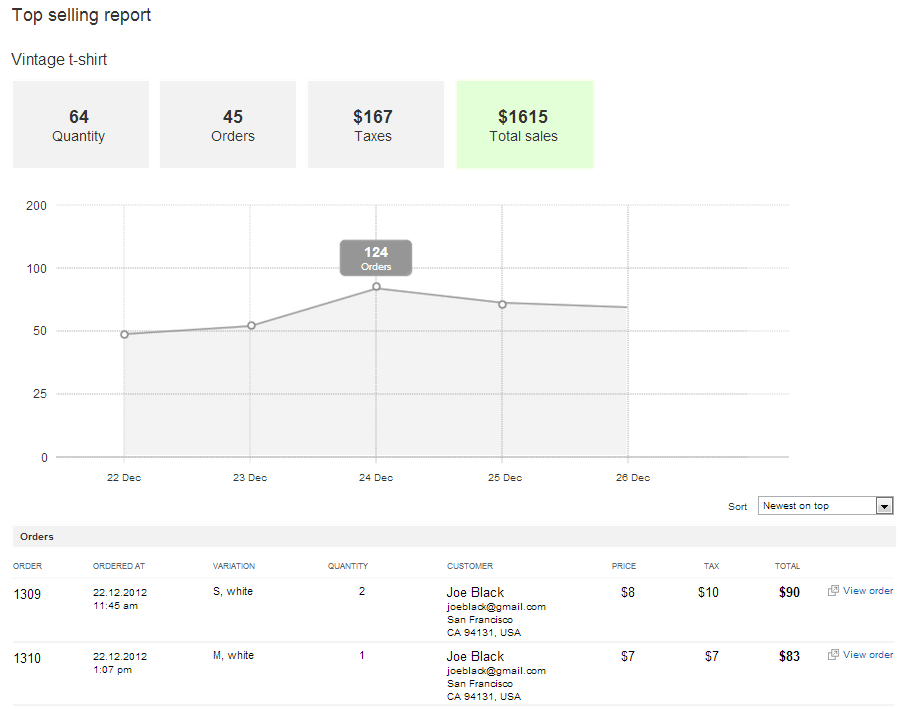Click the '124 Orders' chart tooltip
This screenshot has height=709, width=917.
[x=376, y=258]
